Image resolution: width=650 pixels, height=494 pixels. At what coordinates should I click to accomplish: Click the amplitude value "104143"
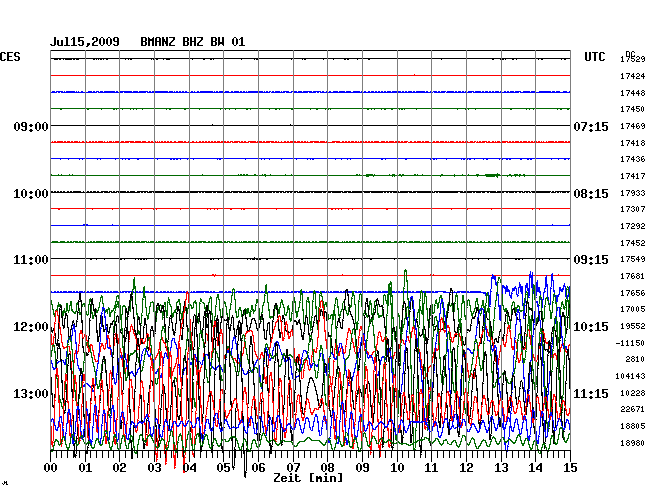point(630,377)
